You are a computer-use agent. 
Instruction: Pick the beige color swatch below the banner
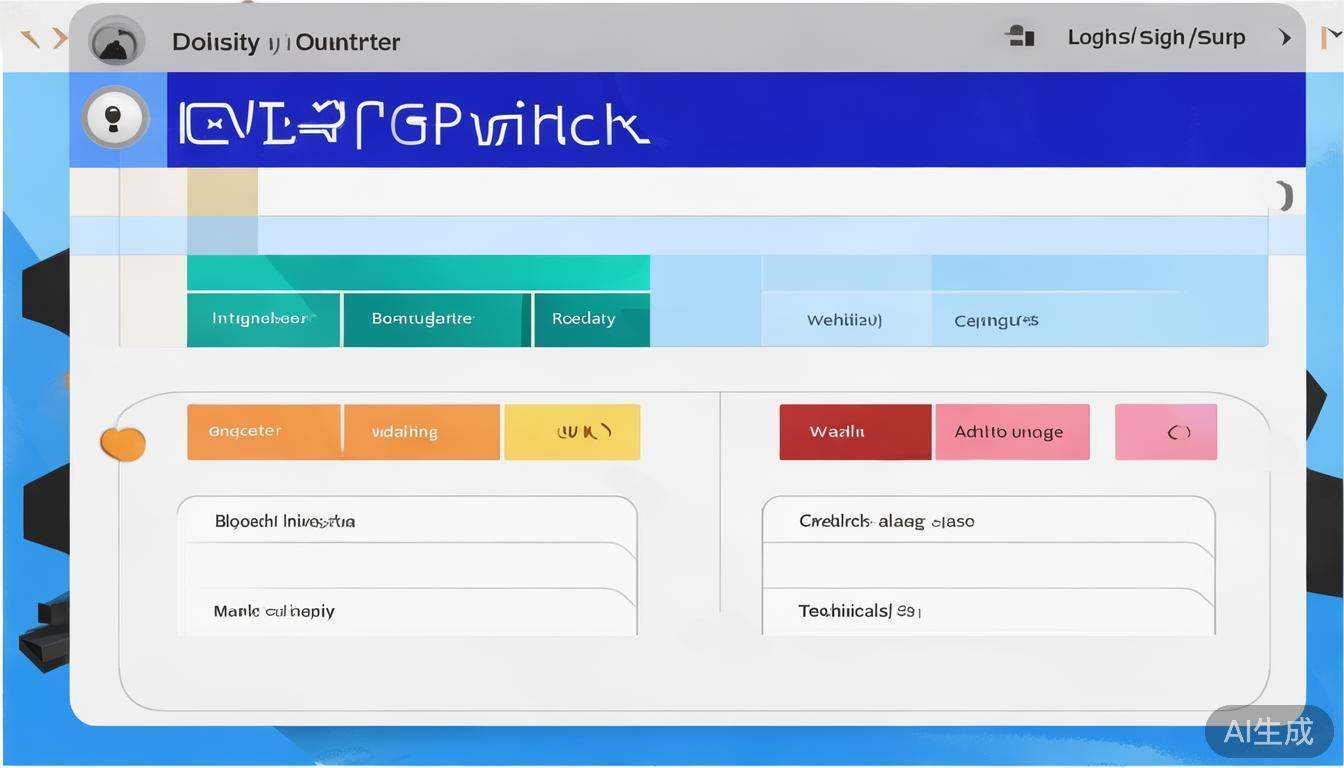[222, 192]
